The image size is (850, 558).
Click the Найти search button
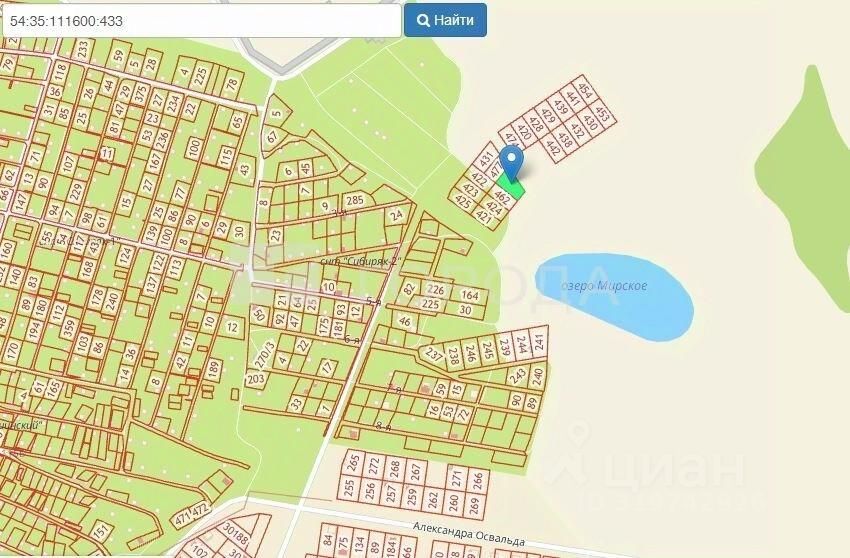click(445, 21)
